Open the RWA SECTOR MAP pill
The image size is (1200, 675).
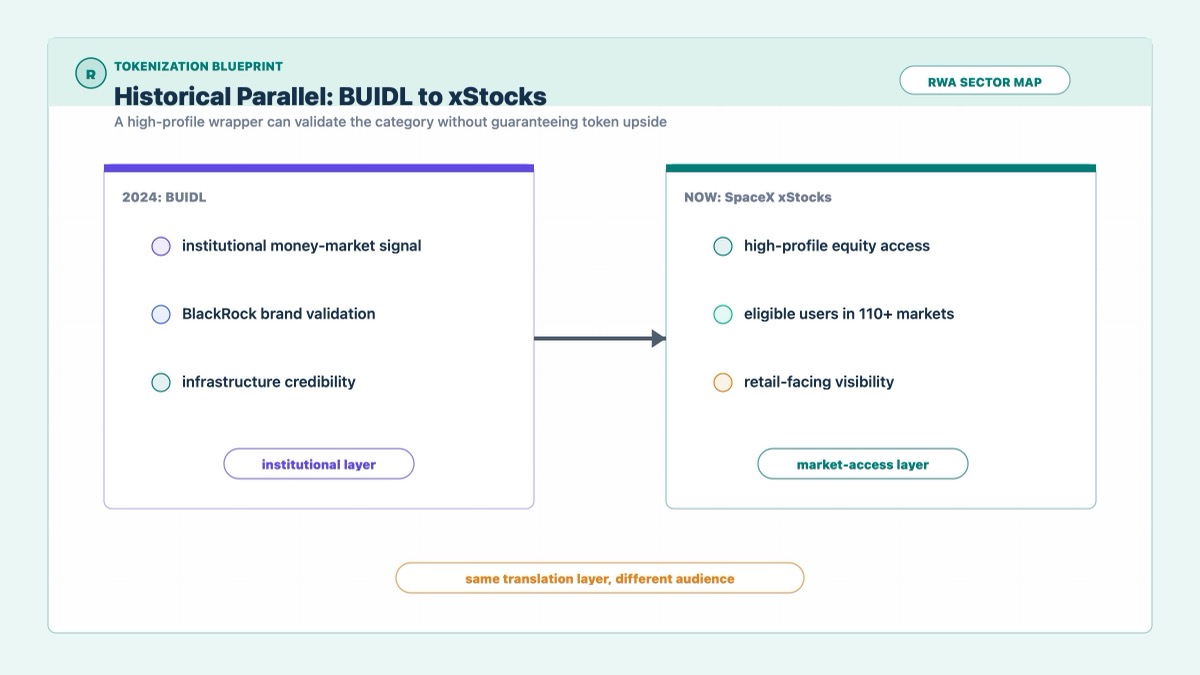click(x=985, y=81)
